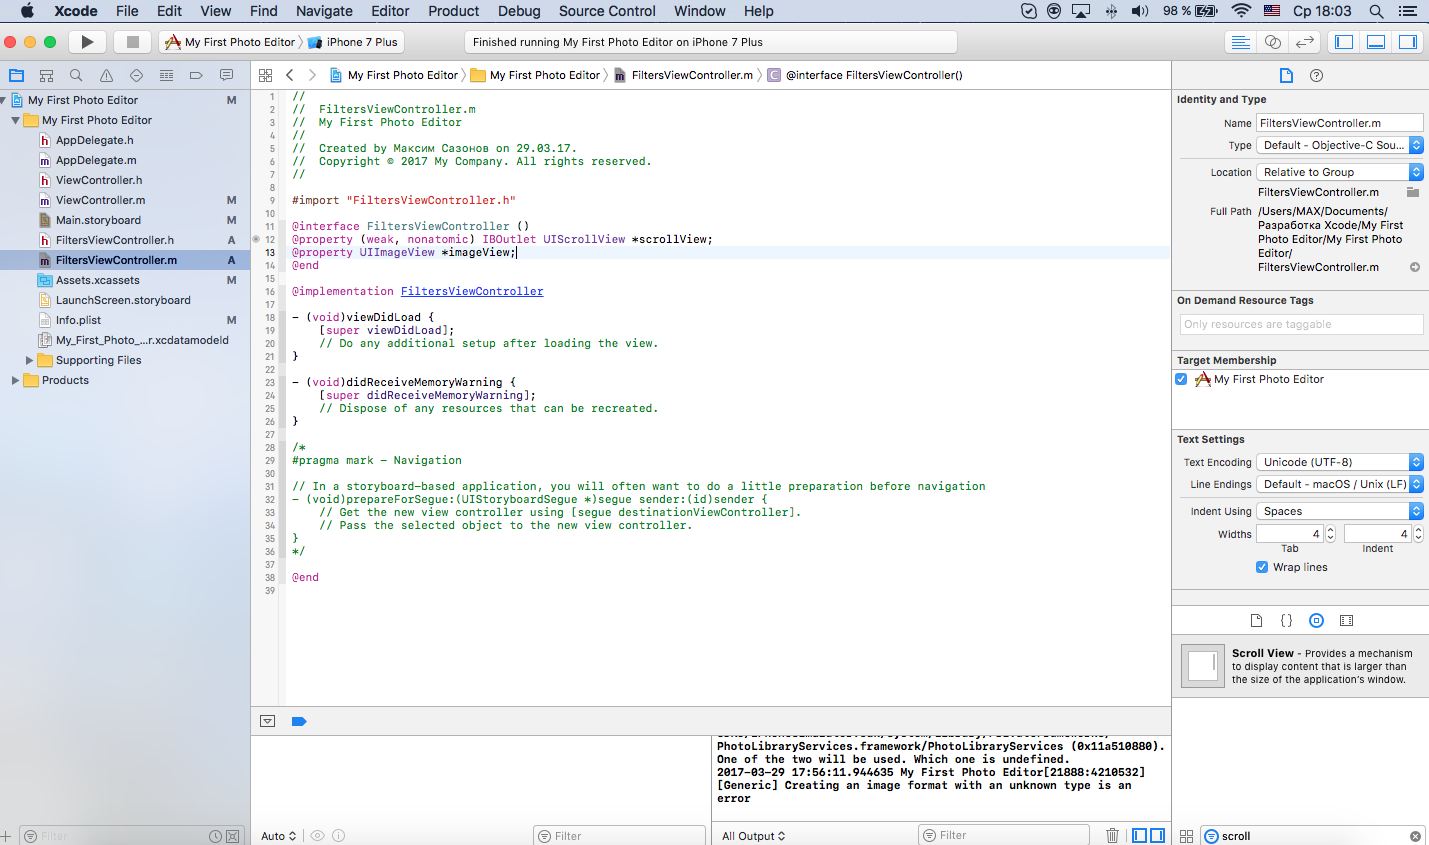
Task: Switch to the Version editor
Action: (x=1304, y=42)
